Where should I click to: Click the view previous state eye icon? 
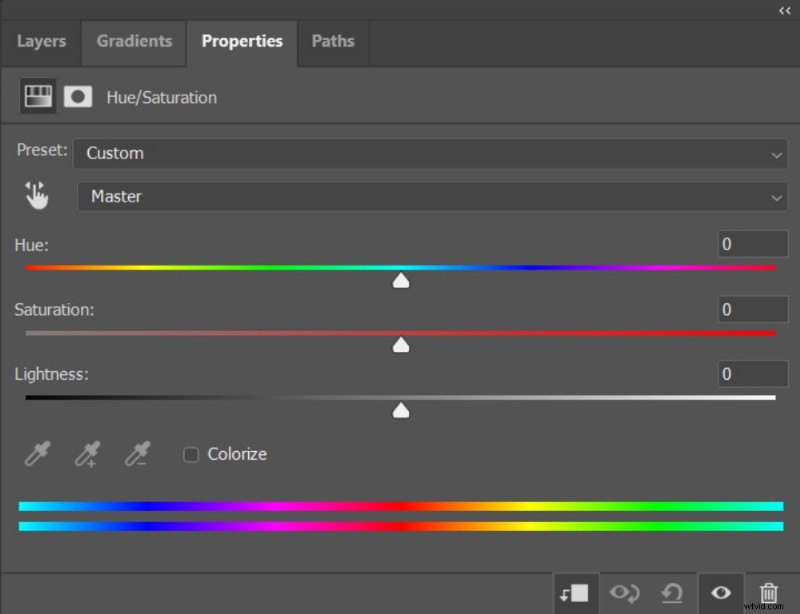pyautogui.click(x=624, y=592)
